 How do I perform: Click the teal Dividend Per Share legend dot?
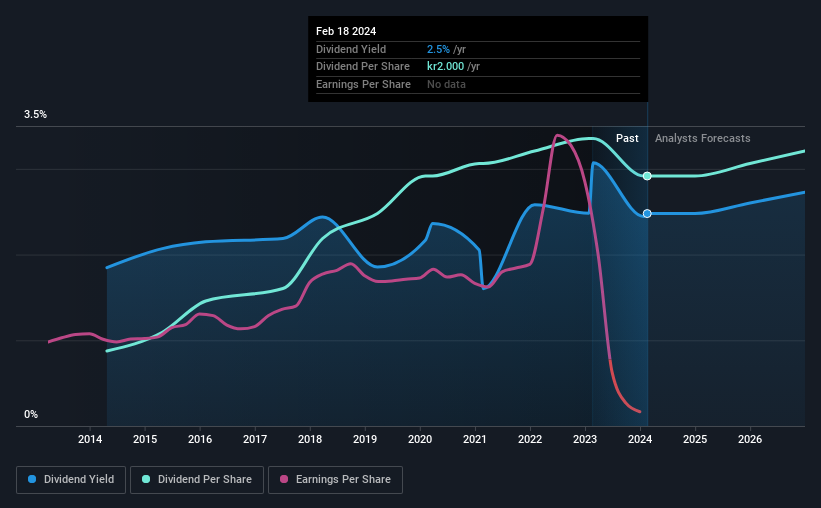pyautogui.click(x=146, y=479)
